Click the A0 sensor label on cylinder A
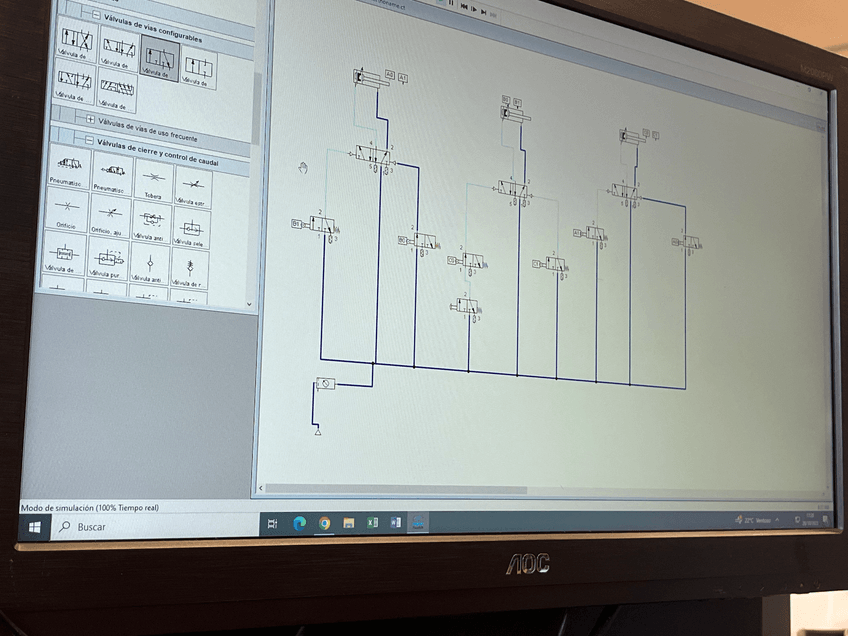 point(390,74)
